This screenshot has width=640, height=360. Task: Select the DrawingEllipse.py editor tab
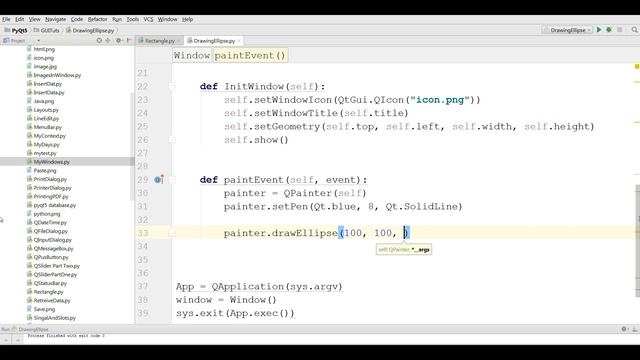[214, 41]
